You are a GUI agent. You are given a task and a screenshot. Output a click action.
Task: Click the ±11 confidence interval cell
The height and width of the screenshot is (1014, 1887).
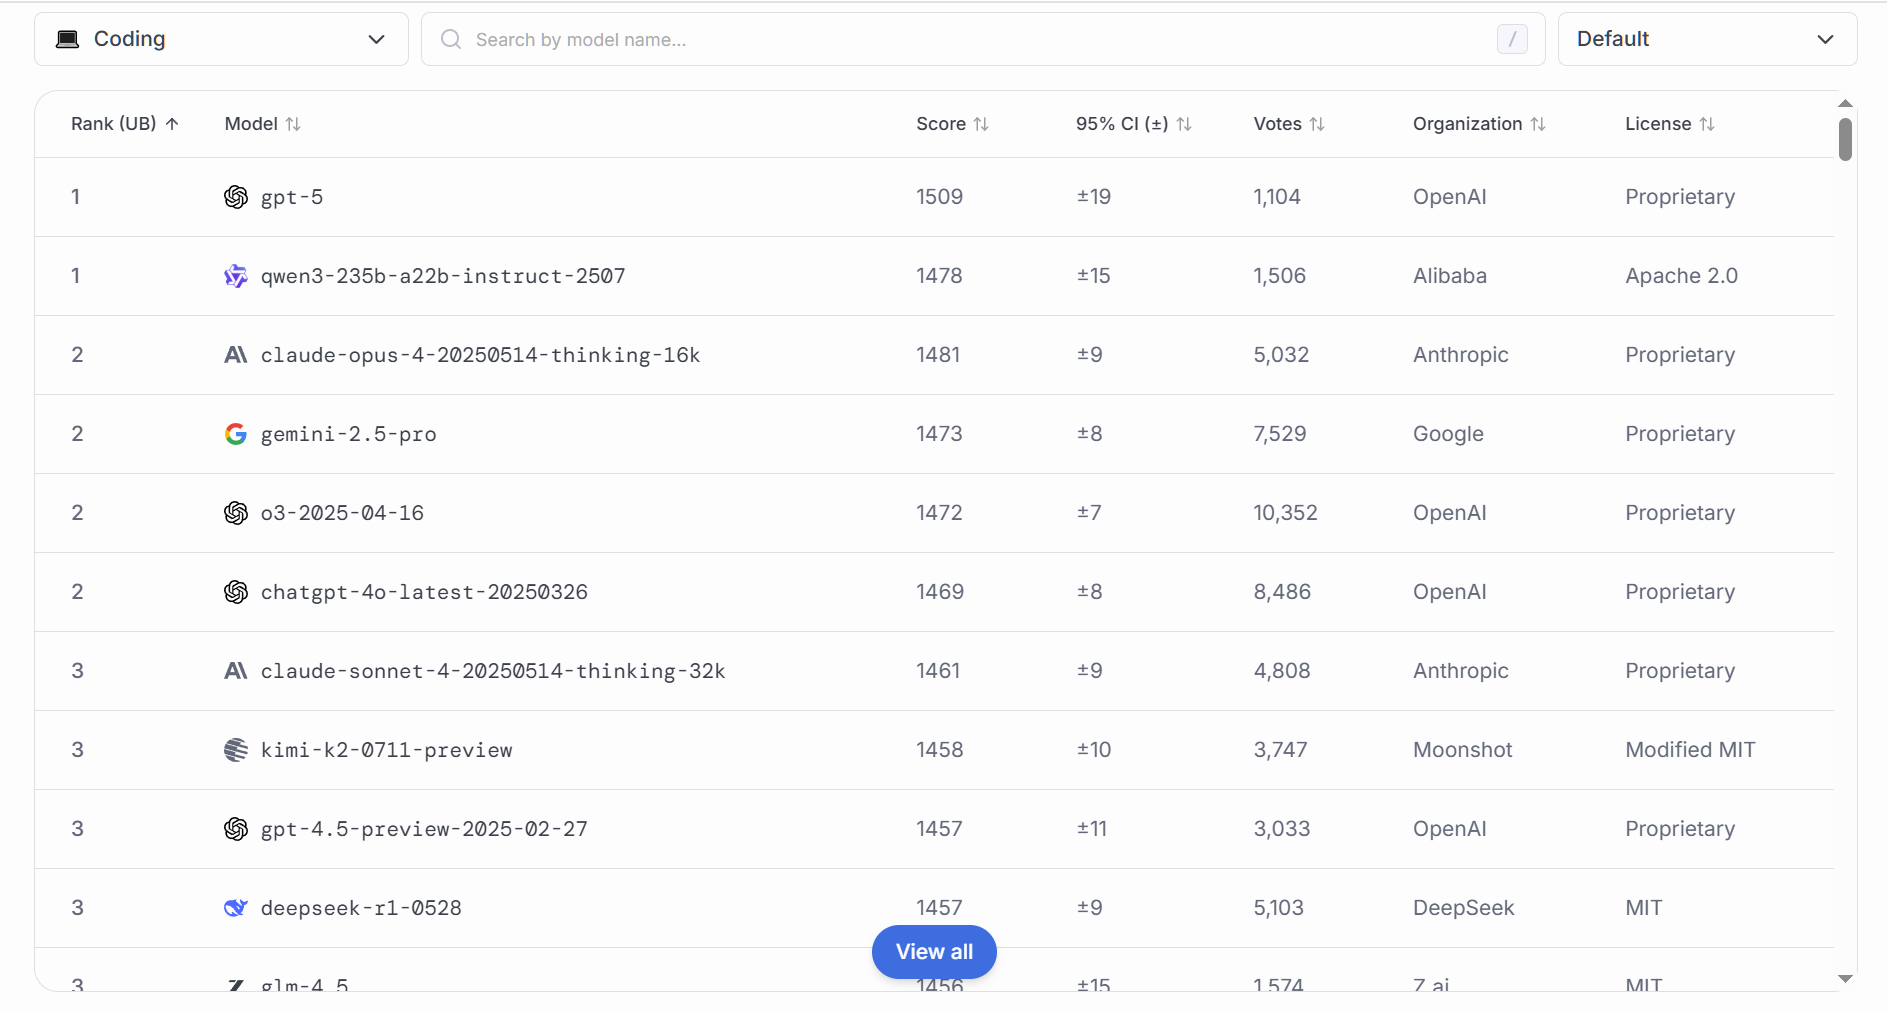click(x=1092, y=829)
